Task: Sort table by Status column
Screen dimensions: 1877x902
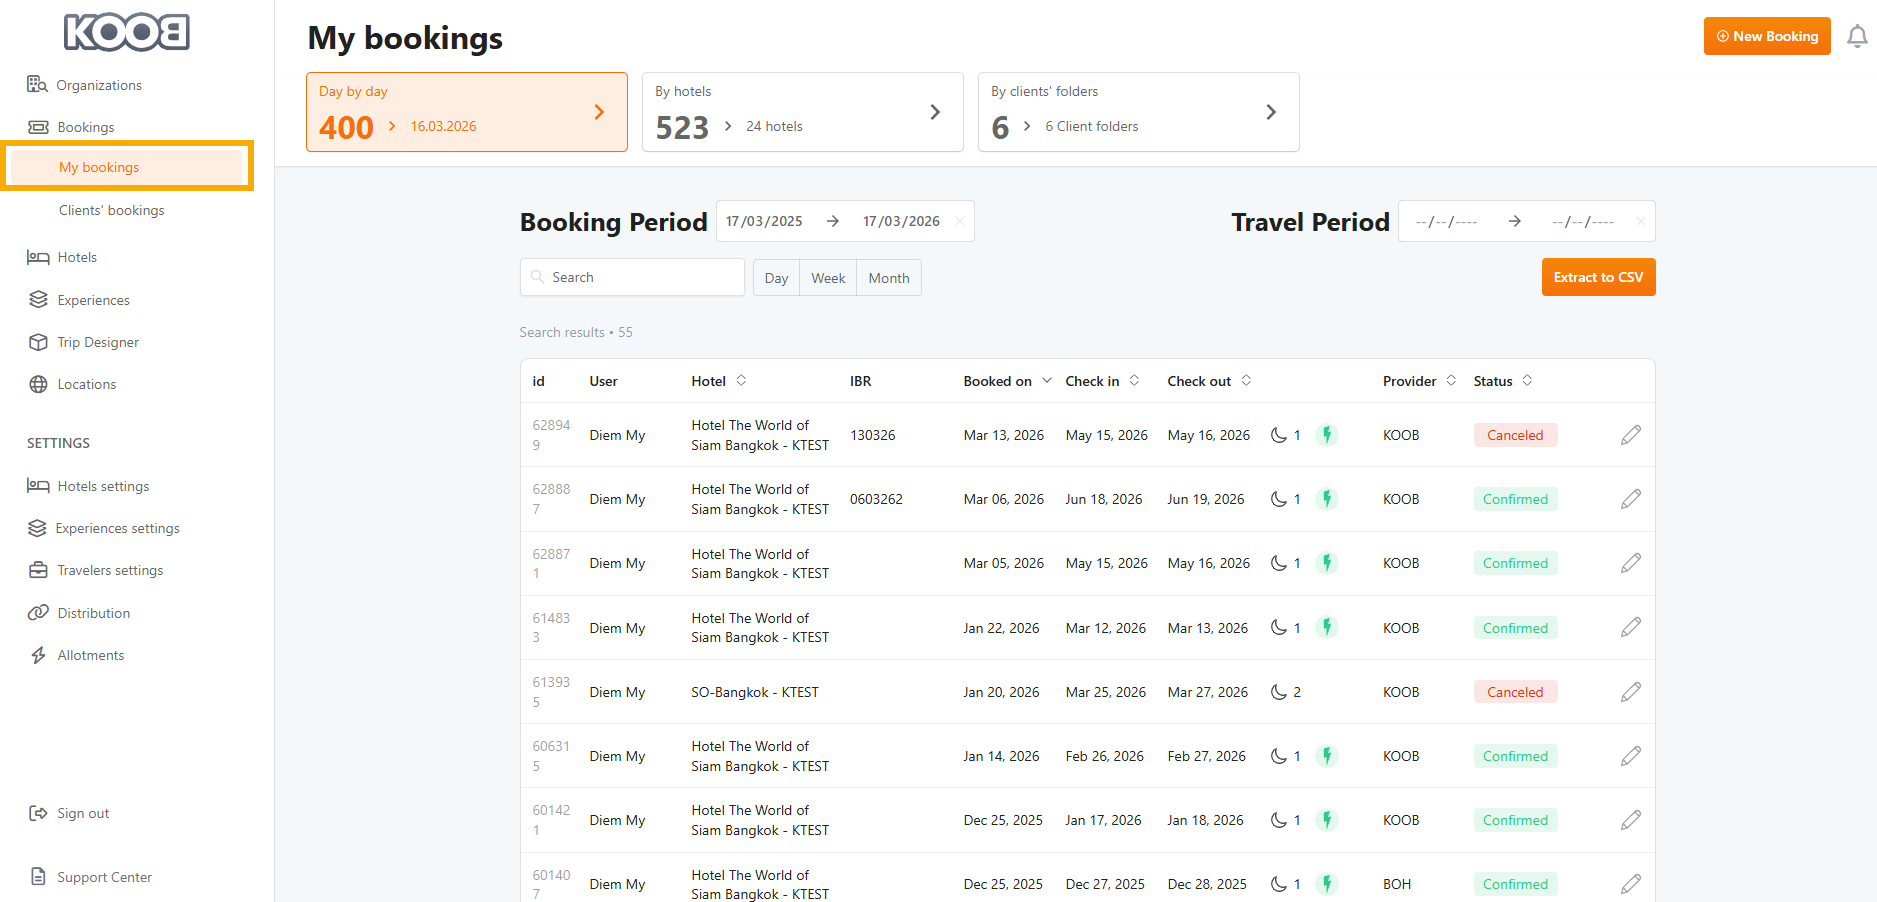Action: [1527, 381]
